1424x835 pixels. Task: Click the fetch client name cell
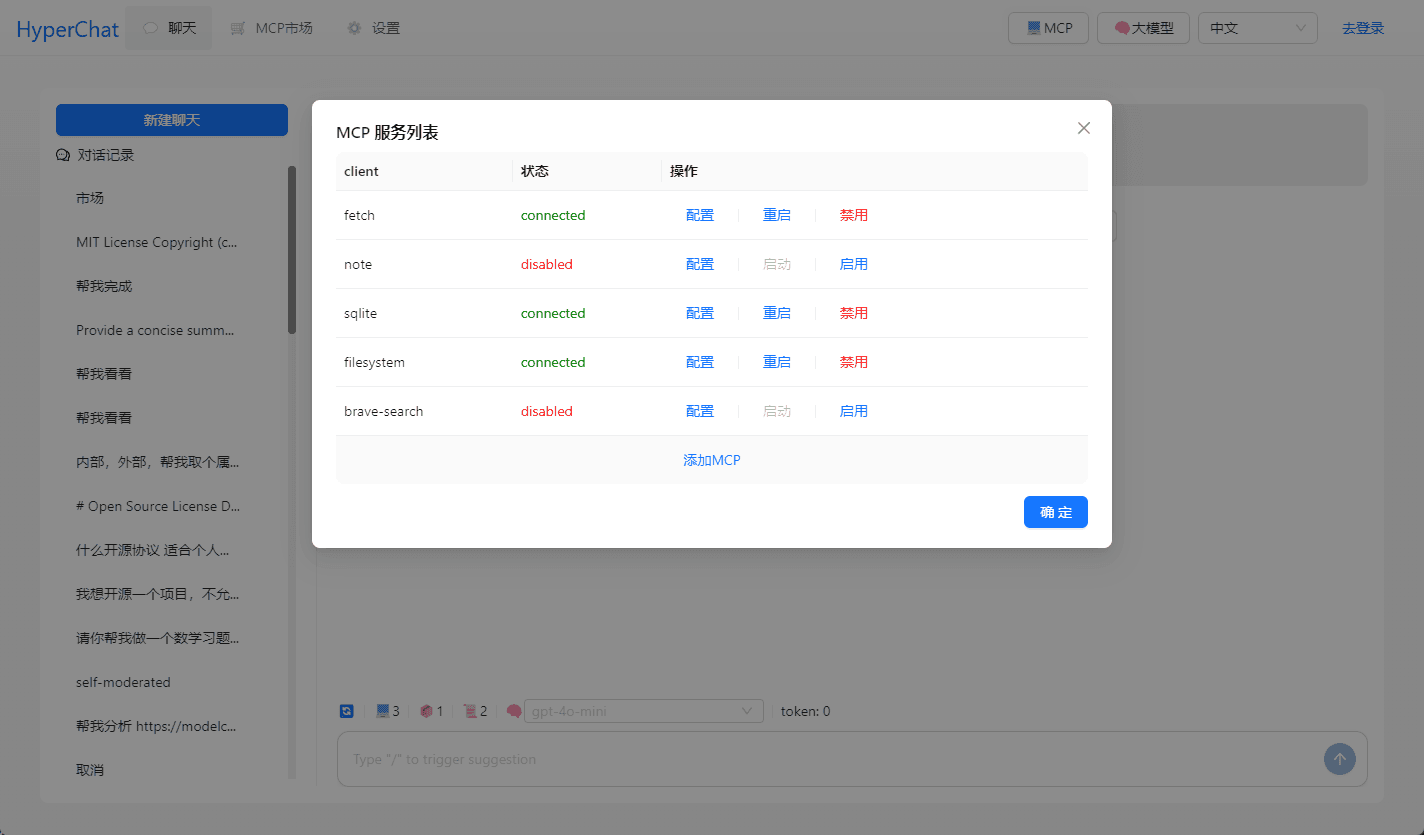point(424,215)
